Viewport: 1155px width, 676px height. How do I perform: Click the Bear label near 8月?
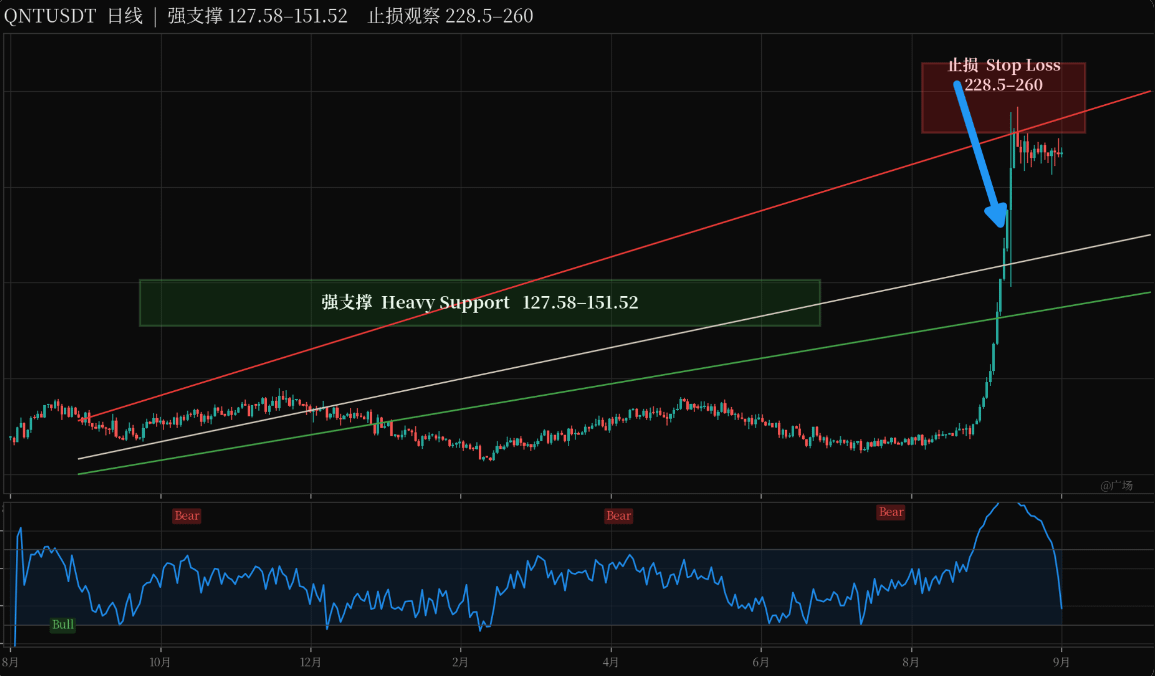pyautogui.click(x=891, y=512)
